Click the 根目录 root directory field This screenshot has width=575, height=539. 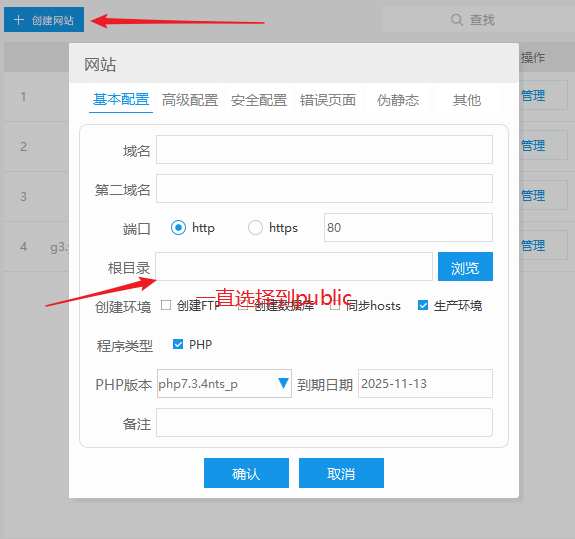(294, 267)
